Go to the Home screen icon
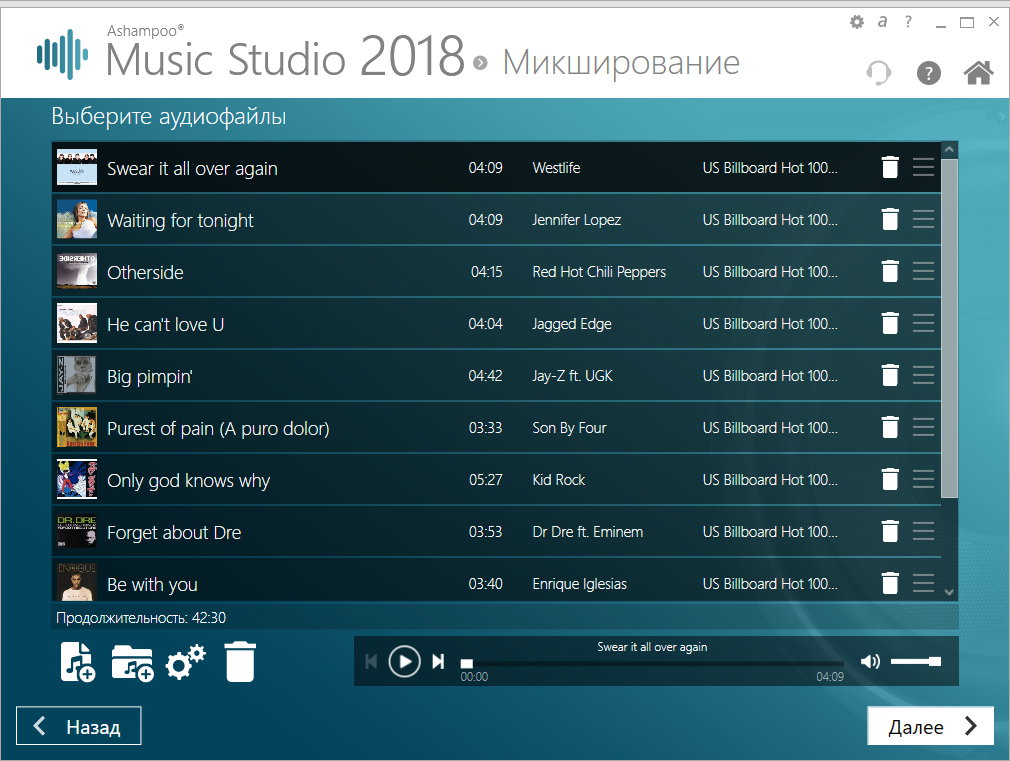Viewport: 1010px width, 761px height. tap(977, 73)
